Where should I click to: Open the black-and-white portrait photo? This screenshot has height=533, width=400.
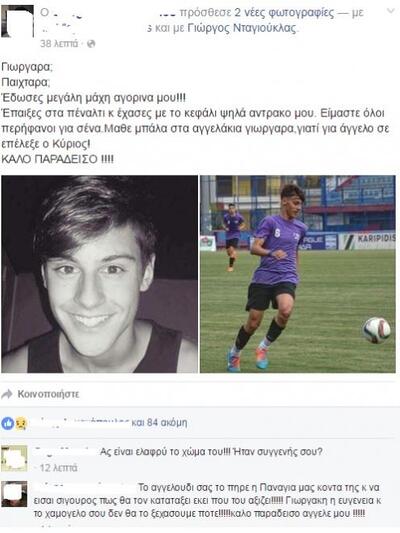pos(100,274)
